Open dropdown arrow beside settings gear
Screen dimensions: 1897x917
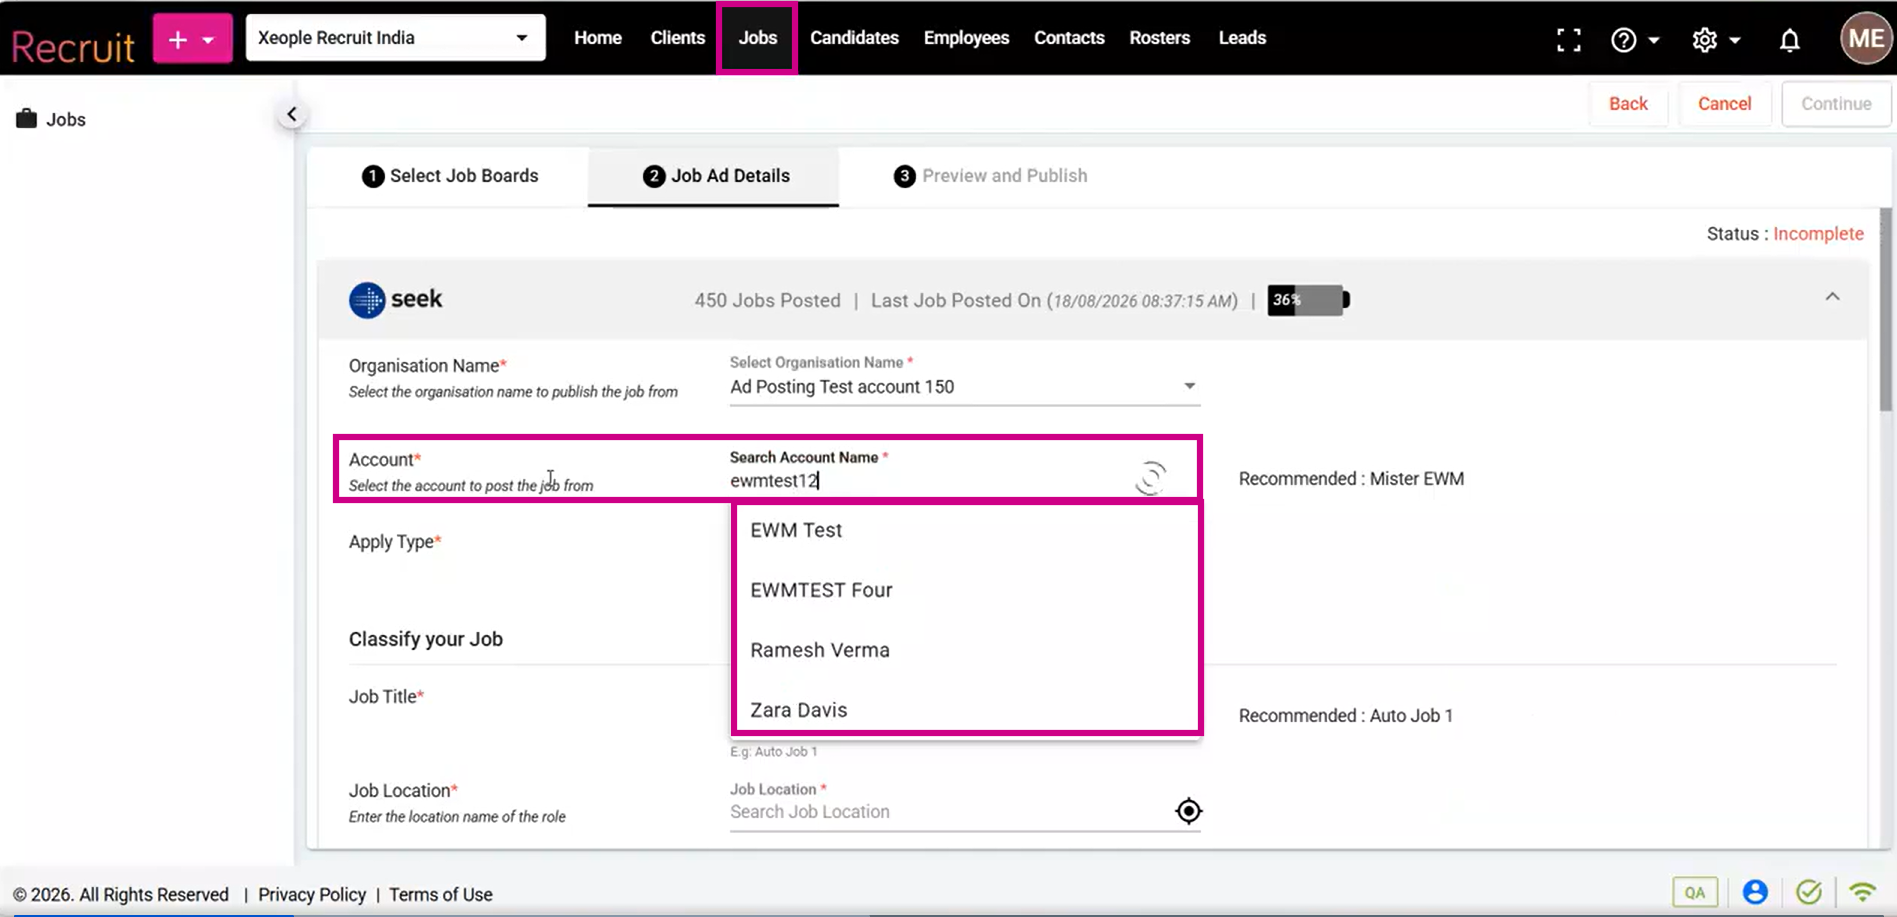click(x=1735, y=40)
